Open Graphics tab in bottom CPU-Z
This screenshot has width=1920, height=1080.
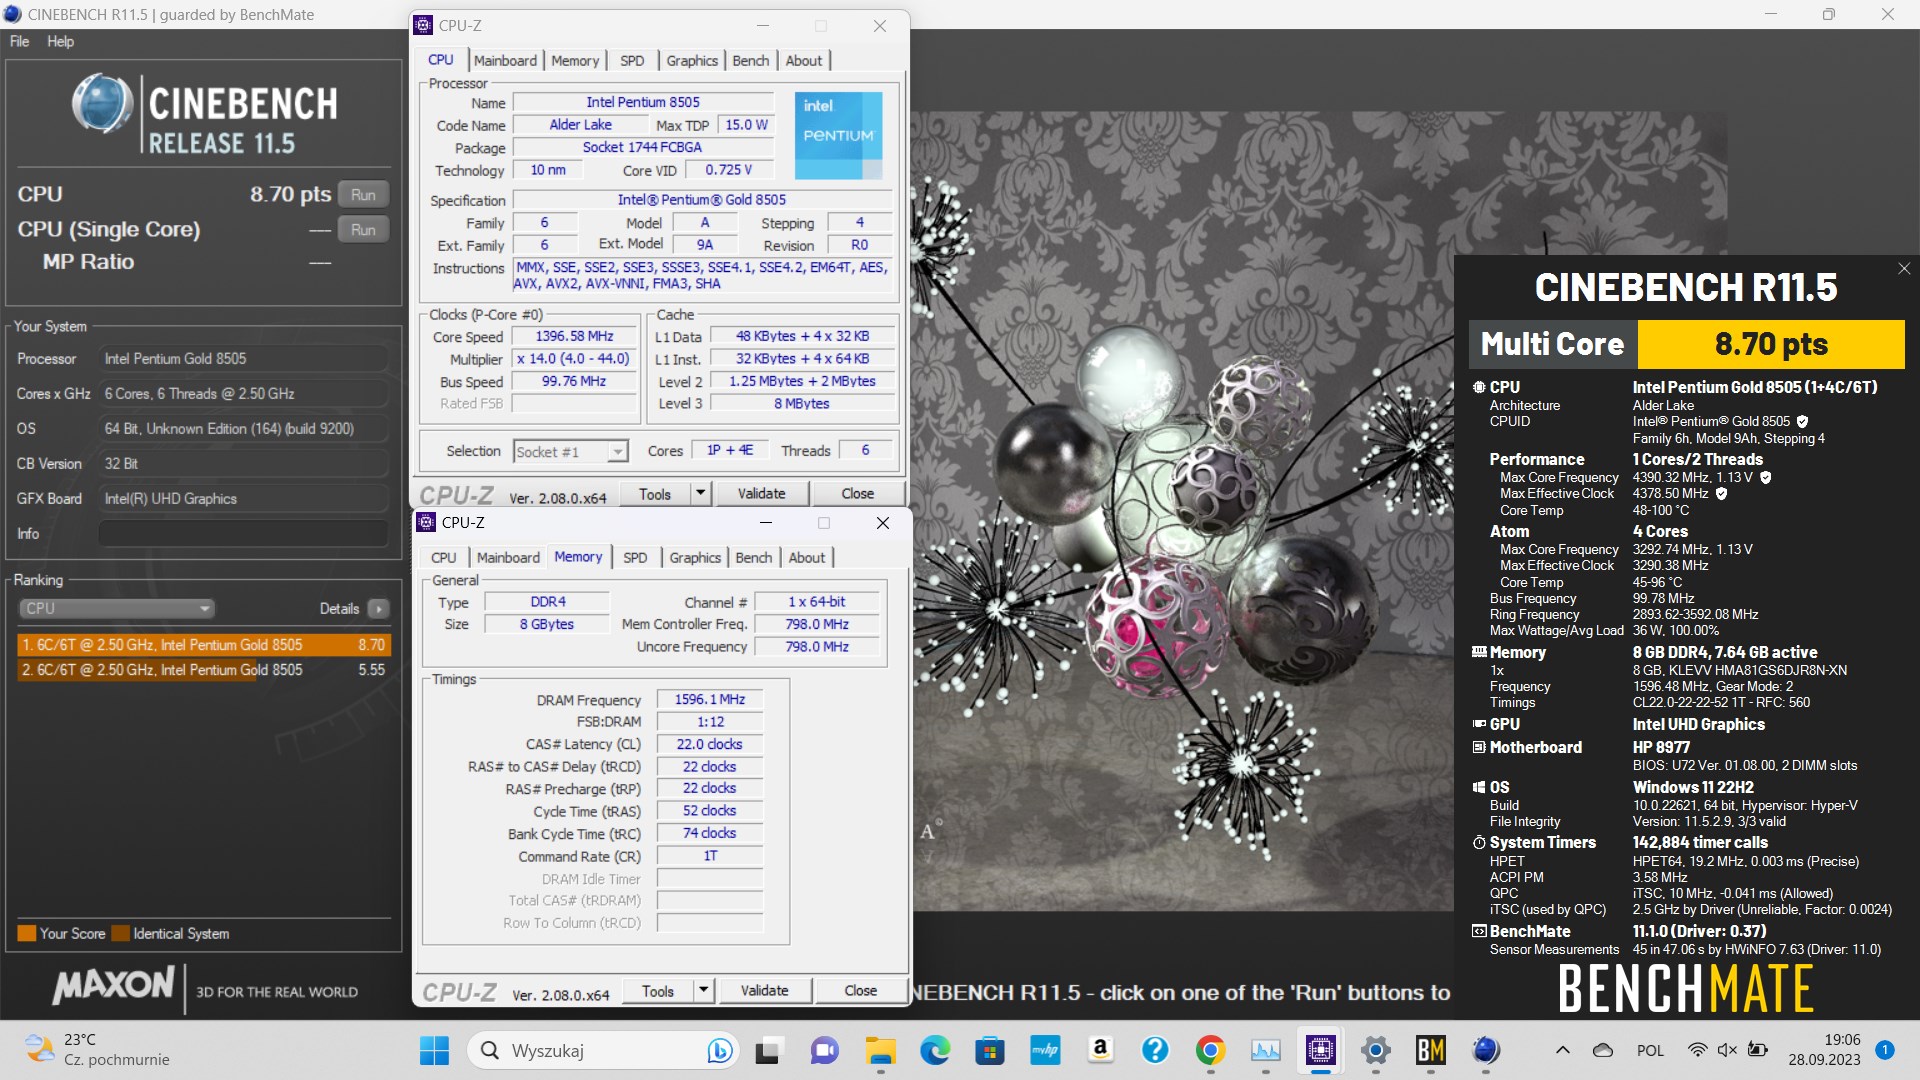695,557
